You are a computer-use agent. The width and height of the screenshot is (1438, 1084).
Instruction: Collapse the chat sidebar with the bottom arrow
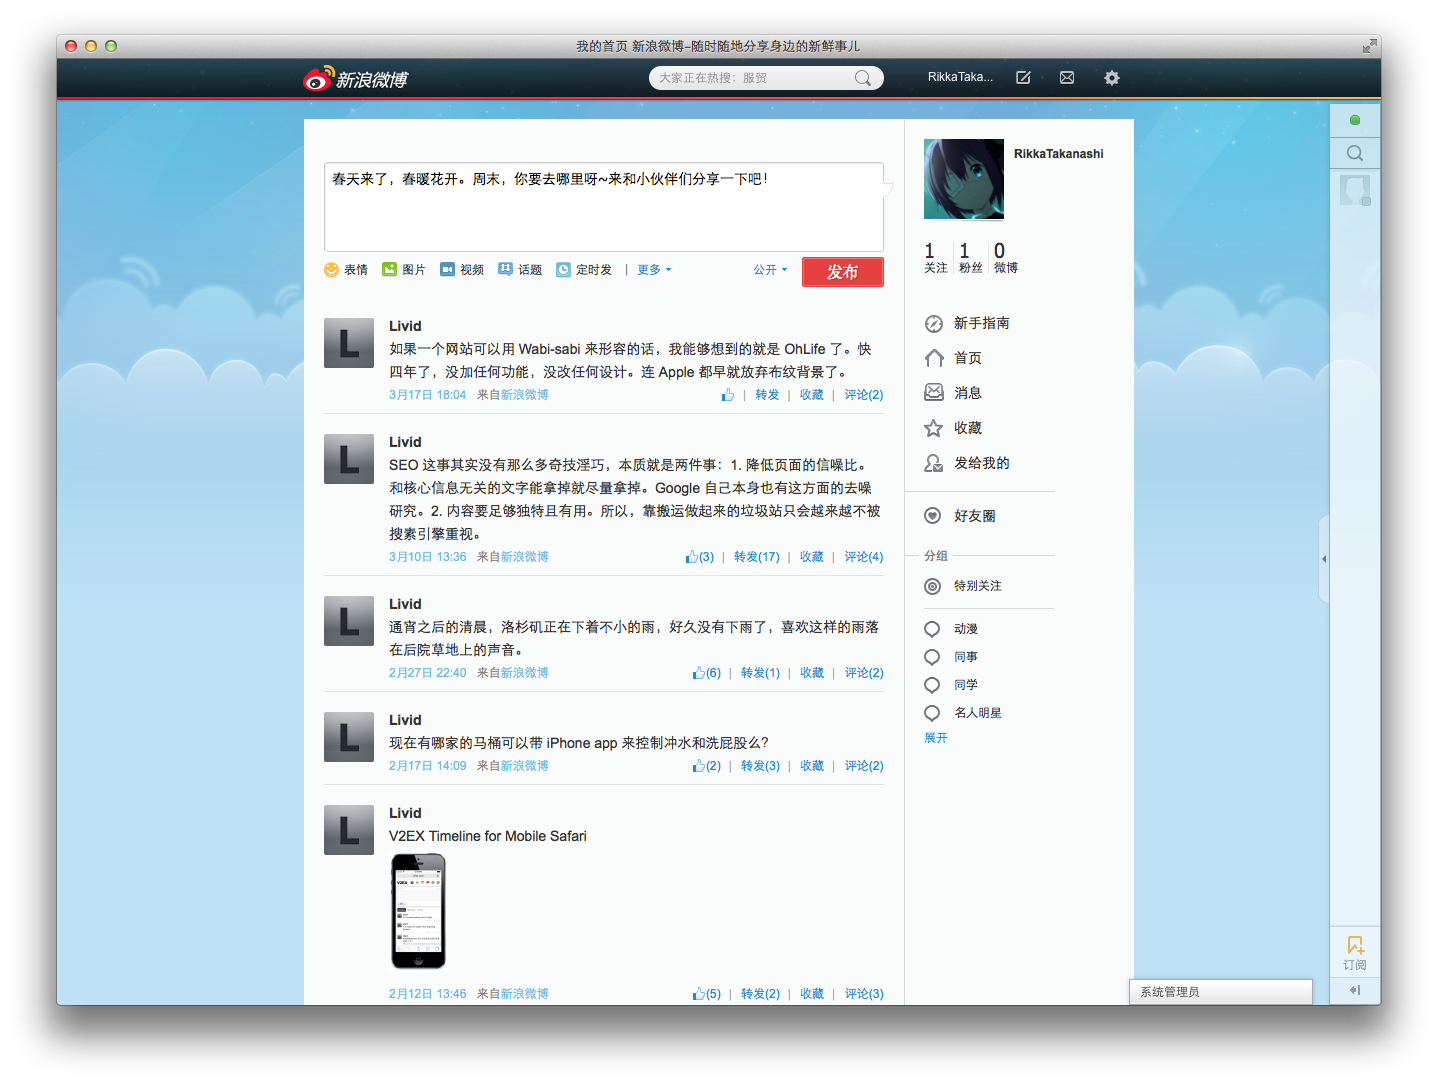[x=1355, y=990]
